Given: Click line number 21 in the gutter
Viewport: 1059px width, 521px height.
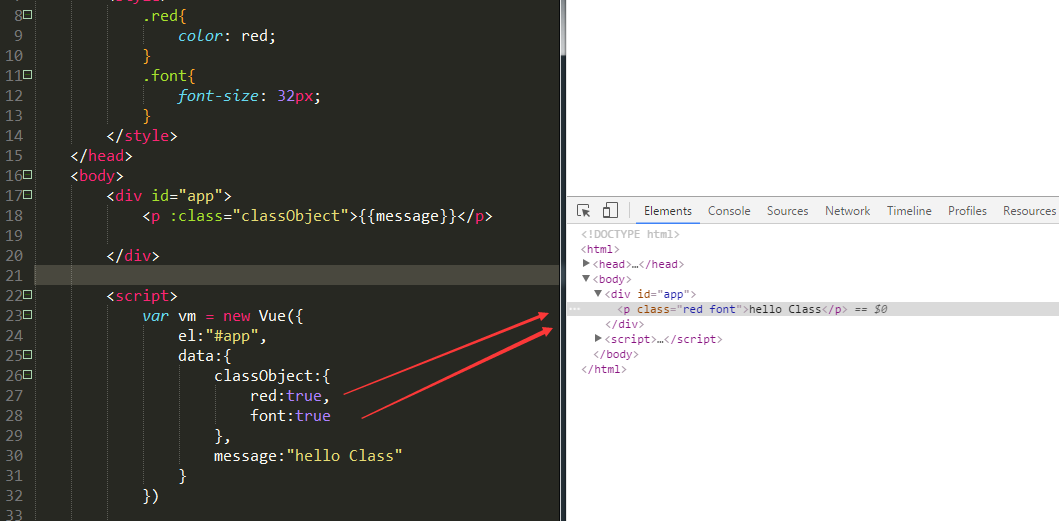Looking at the screenshot, I should tap(14, 276).
